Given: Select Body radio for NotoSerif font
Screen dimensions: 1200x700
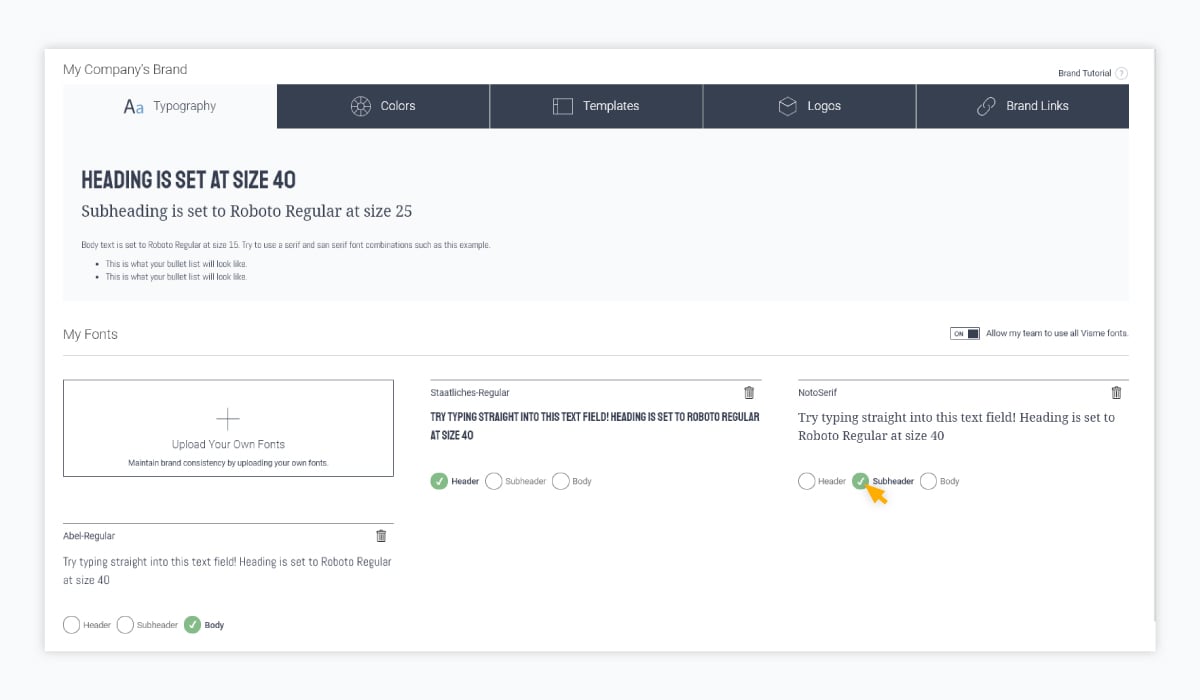Looking at the screenshot, I should [x=928, y=481].
